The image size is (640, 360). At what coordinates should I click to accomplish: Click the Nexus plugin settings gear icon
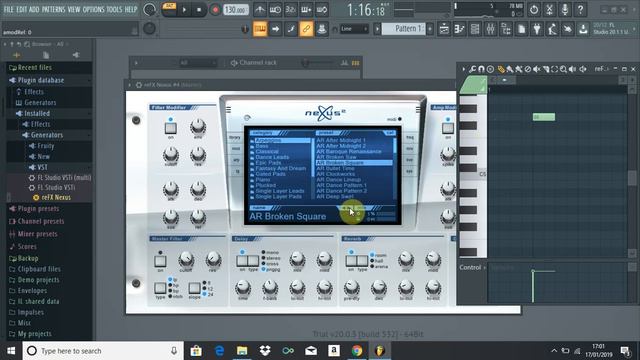click(139, 85)
